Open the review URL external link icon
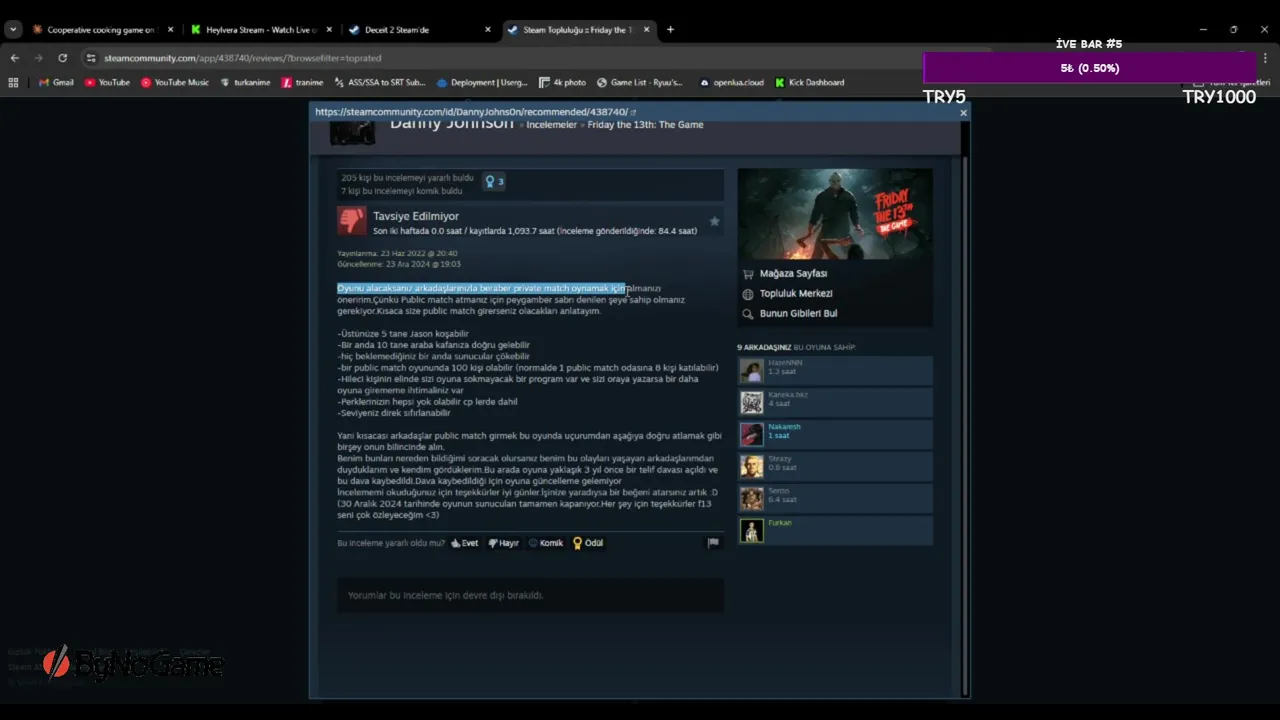The width and height of the screenshot is (1280, 720). tap(633, 113)
